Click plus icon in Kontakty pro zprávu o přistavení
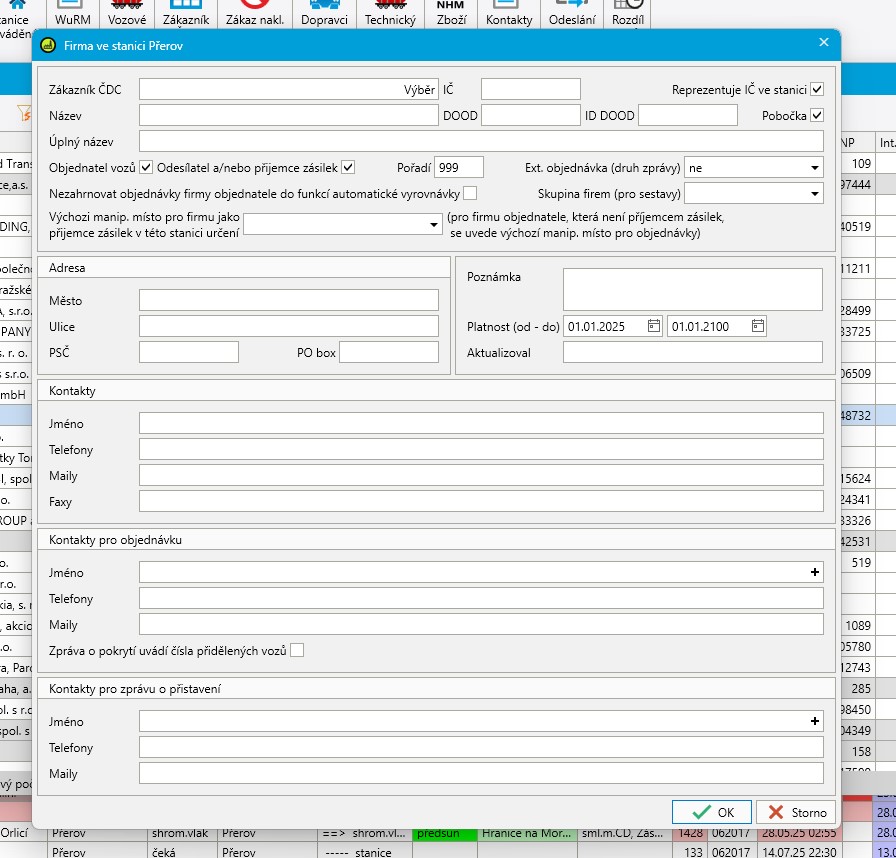896x858 pixels. point(815,722)
